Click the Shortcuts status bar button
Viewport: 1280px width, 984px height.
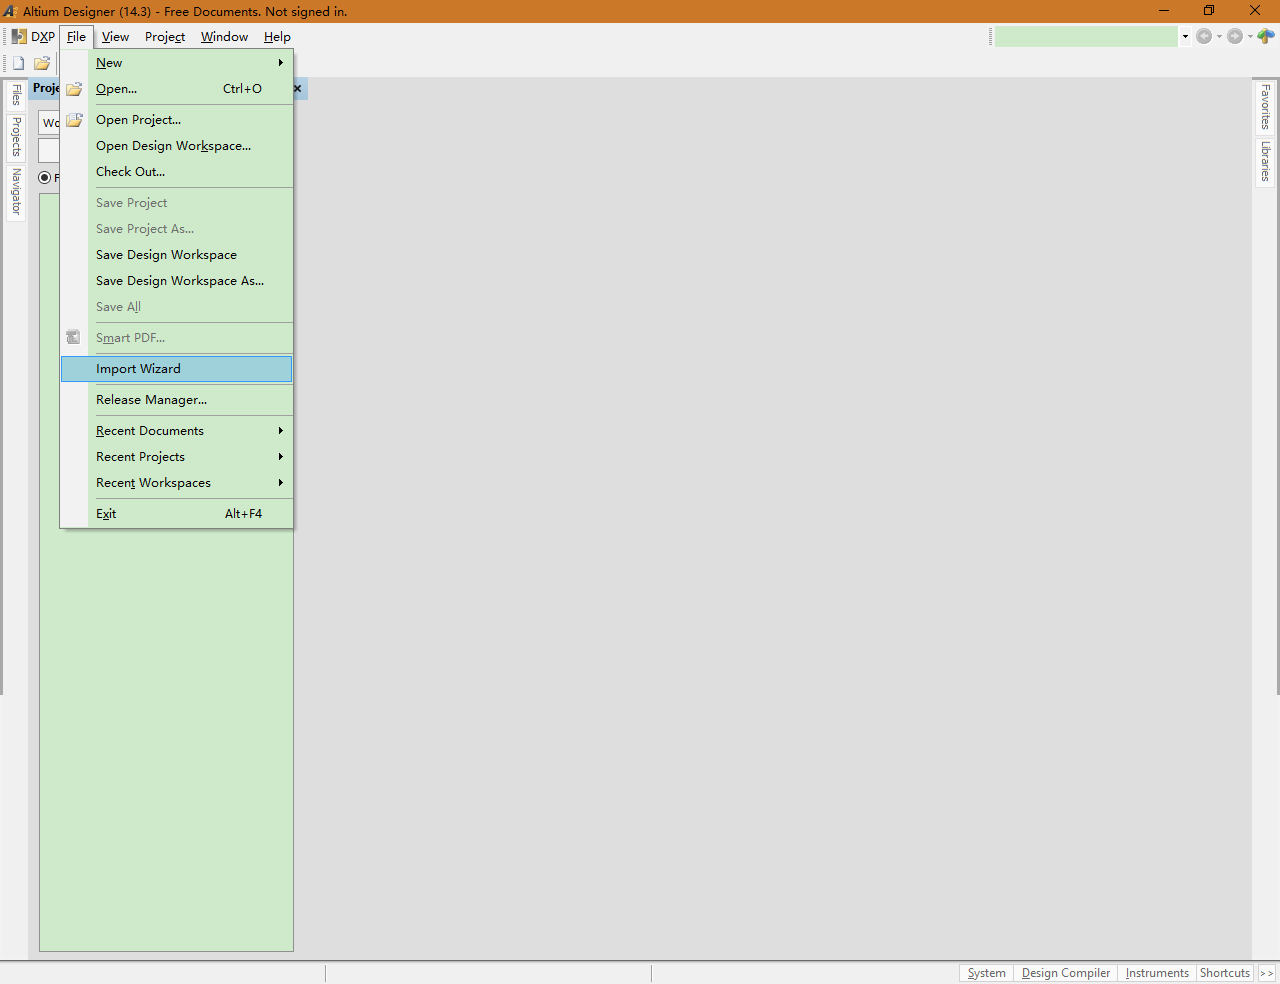click(x=1225, y=973)
